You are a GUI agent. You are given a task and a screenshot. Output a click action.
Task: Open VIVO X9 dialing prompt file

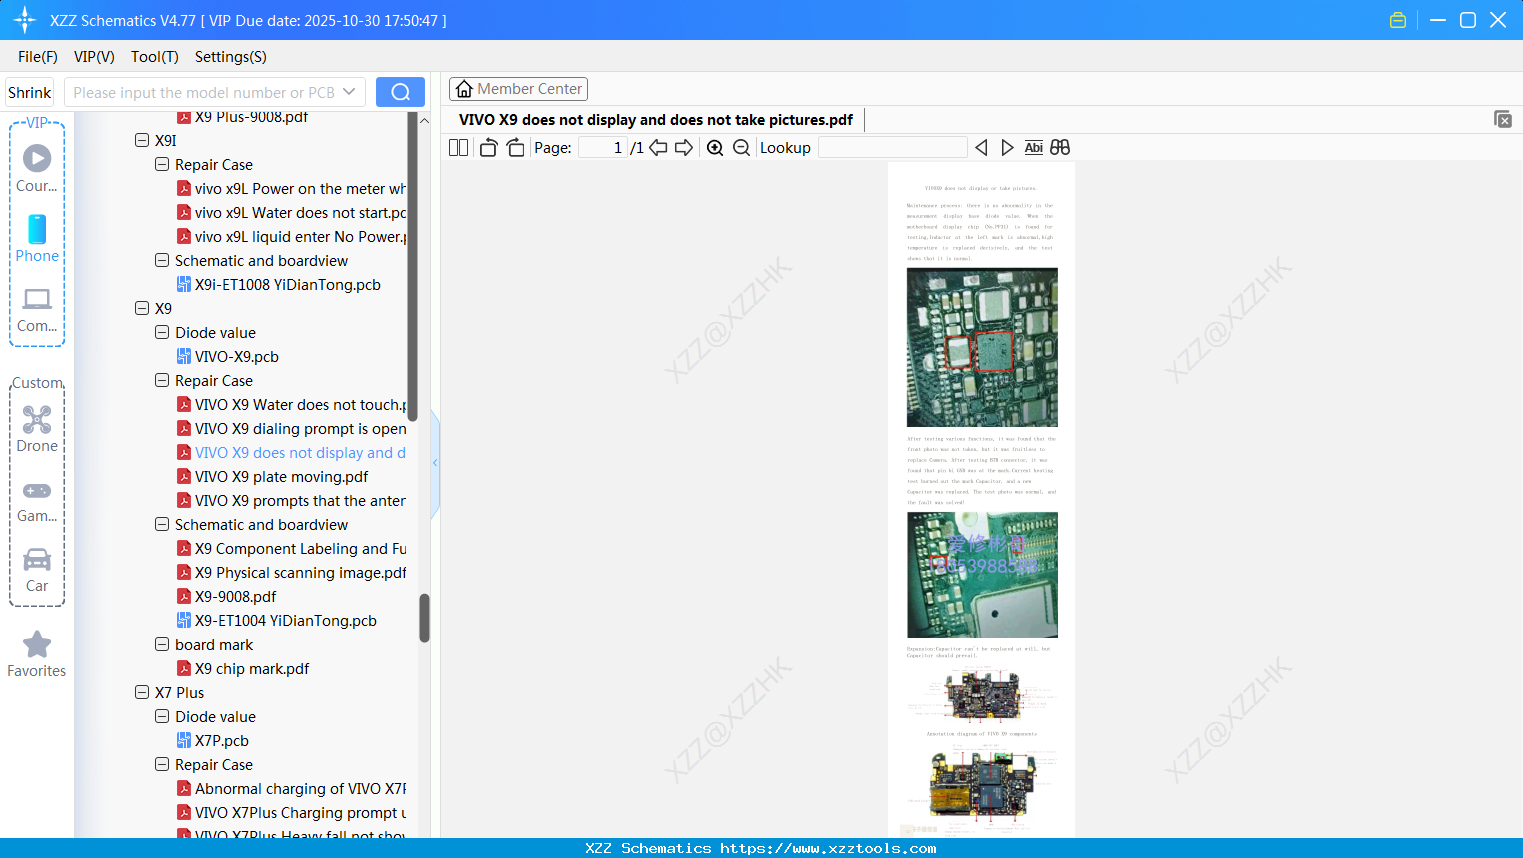coord(292,429)
